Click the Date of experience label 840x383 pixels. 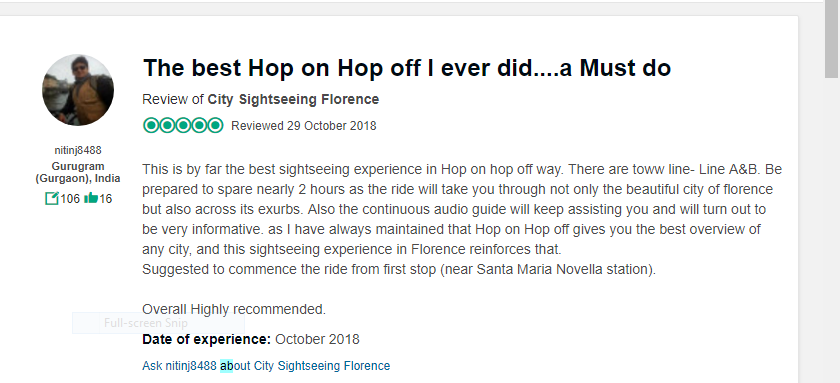(x=207, y=339)
